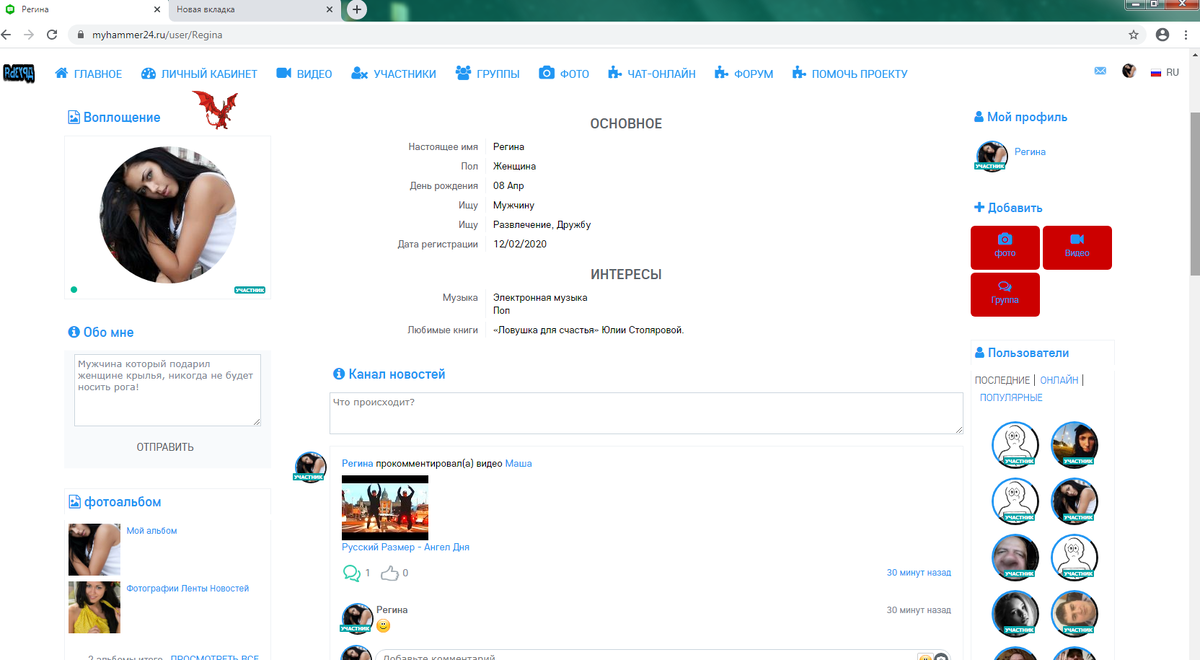1200x660 pixels.
Task: Show the ПОСЛЕДНИЕ users tab
Action: [1002, 380]
